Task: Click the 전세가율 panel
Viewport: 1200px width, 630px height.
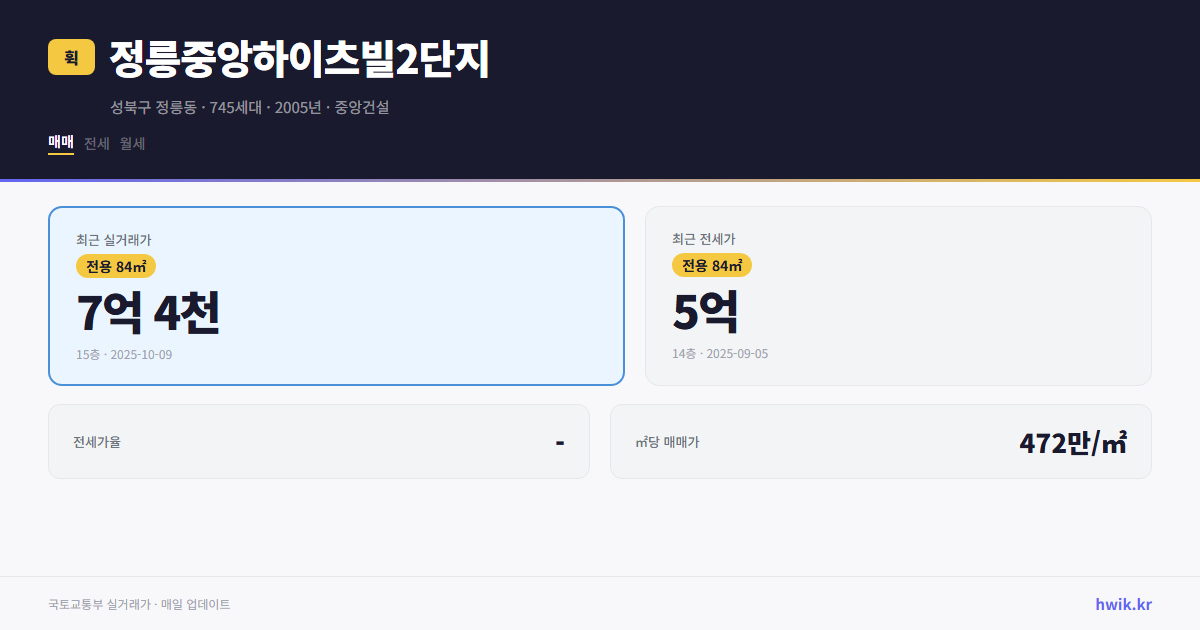Action: coord(319,441)
